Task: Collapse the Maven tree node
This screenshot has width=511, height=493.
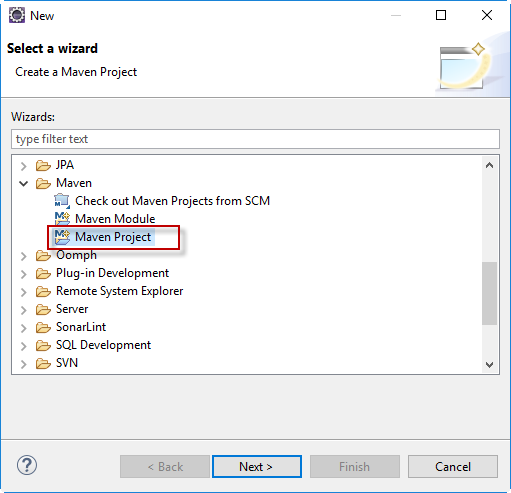Action: pyautogui.click(x=24, y=183)
